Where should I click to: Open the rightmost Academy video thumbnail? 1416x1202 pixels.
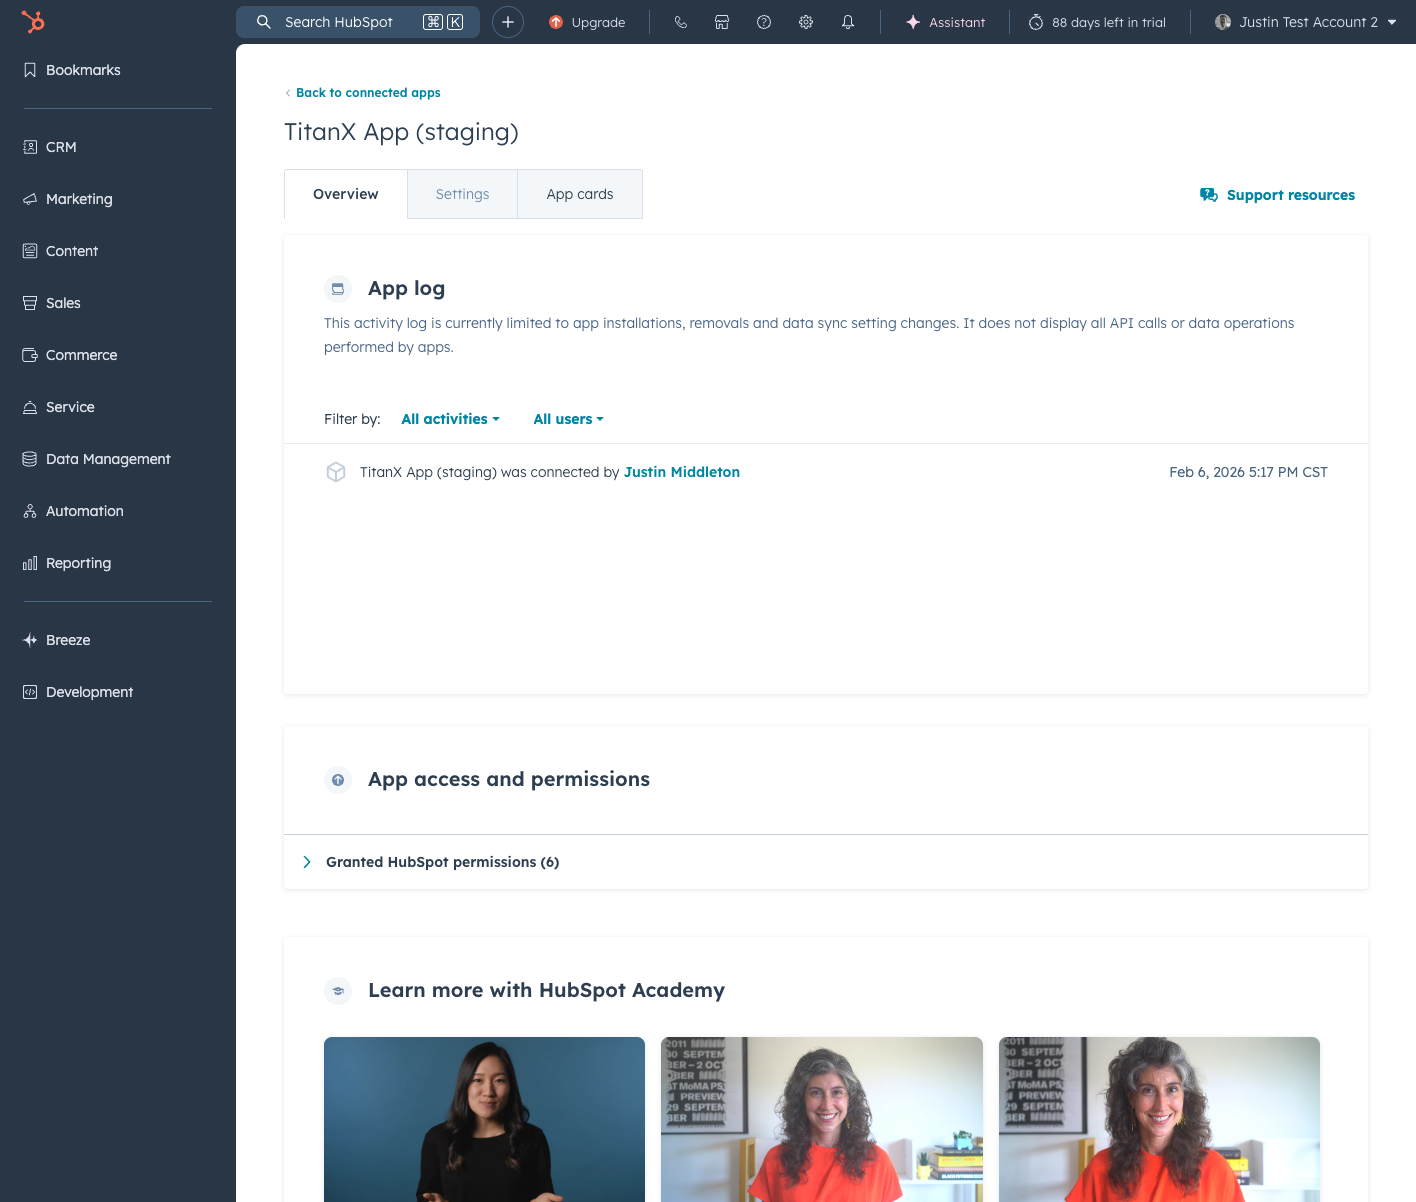pos(1159,1119)
